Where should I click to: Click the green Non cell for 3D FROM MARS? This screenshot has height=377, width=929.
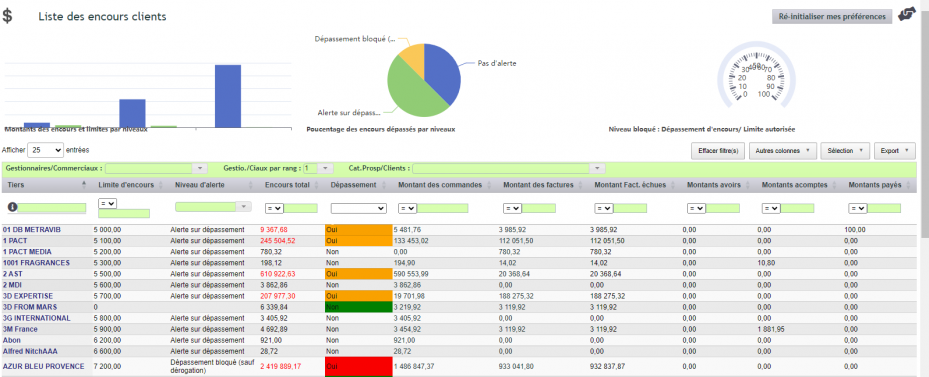point(358,307)
